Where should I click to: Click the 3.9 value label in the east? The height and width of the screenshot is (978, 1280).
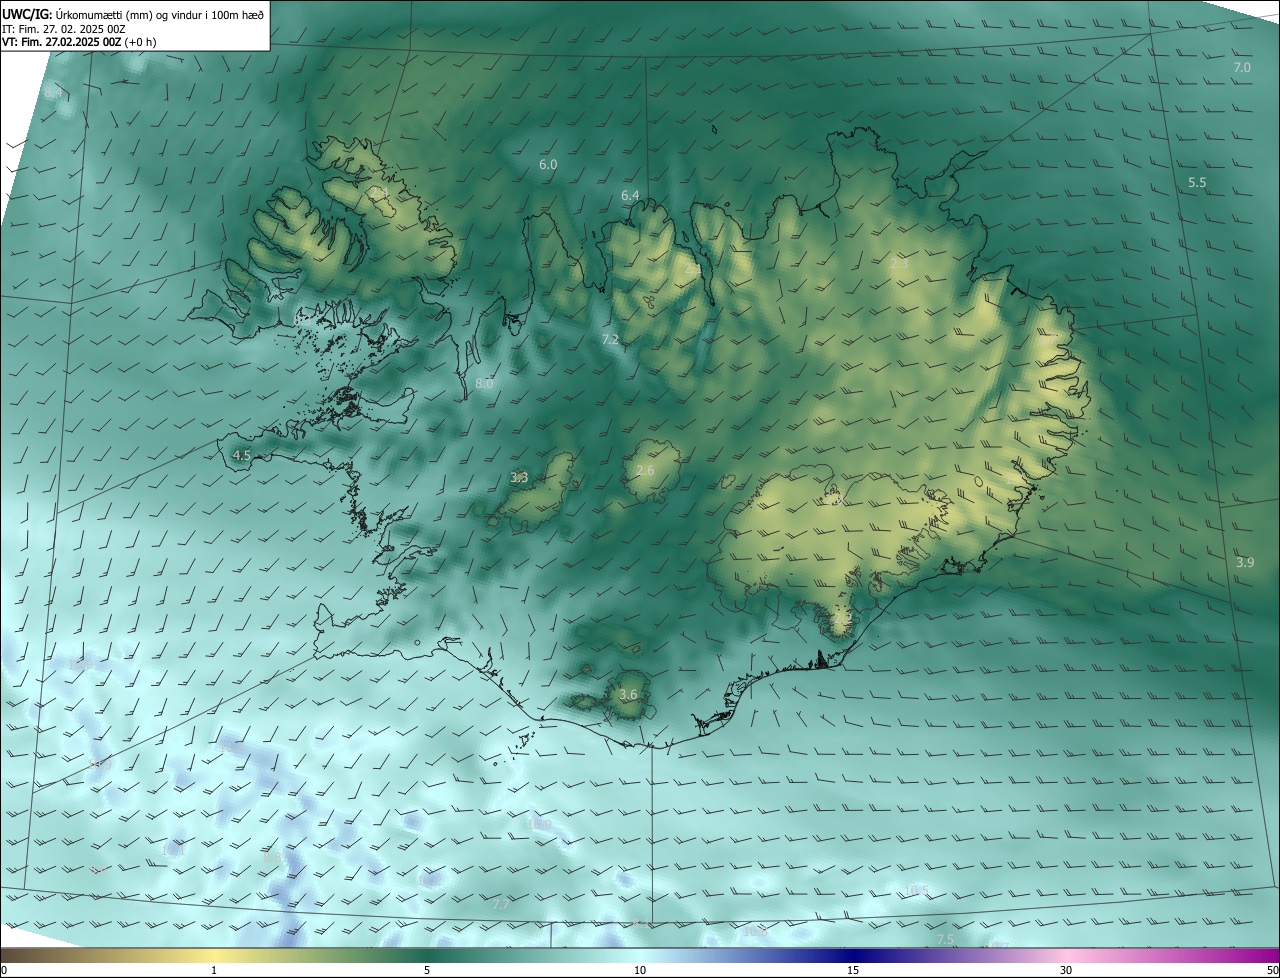[1245, 563]
